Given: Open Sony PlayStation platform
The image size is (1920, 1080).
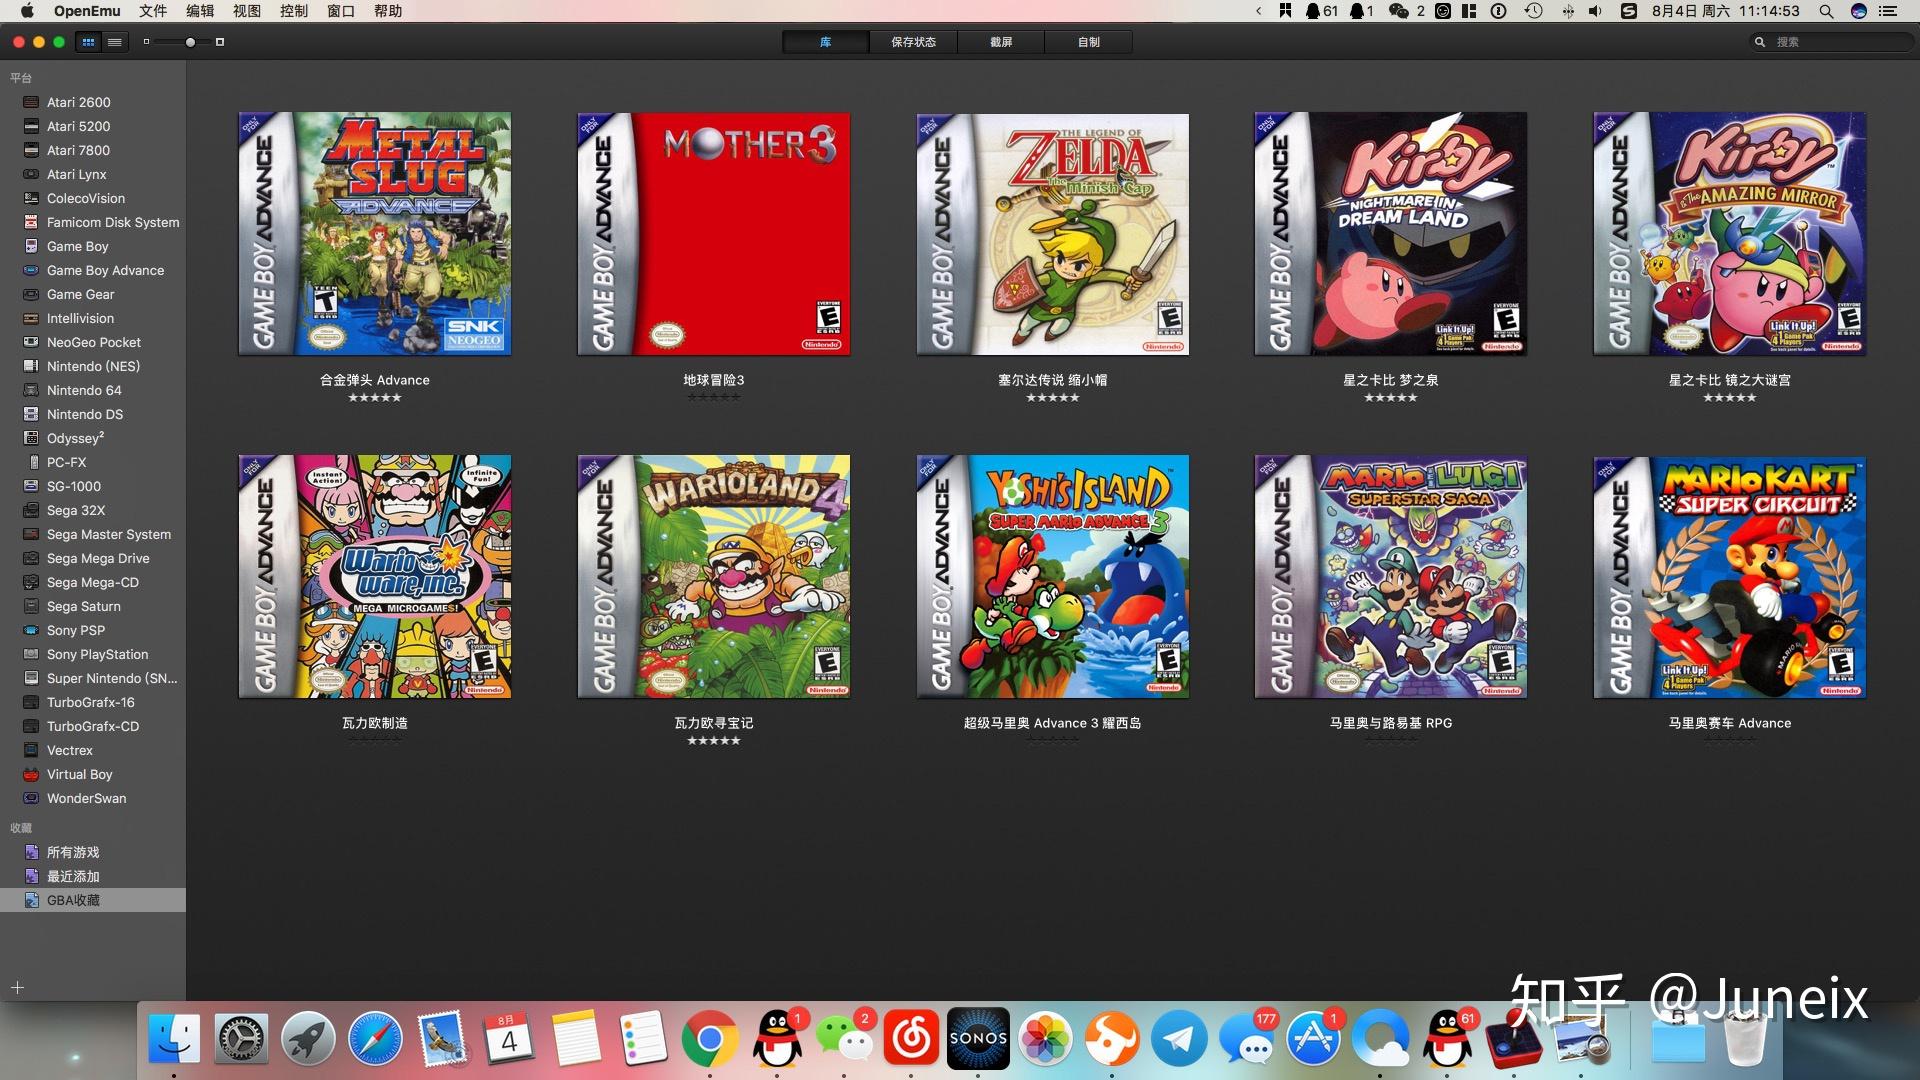Looking at the screenshot, I should coord(97,654).
